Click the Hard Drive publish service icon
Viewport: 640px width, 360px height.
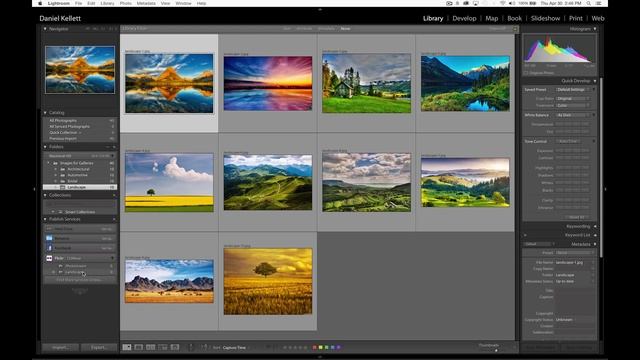click(x=49, y=229)
